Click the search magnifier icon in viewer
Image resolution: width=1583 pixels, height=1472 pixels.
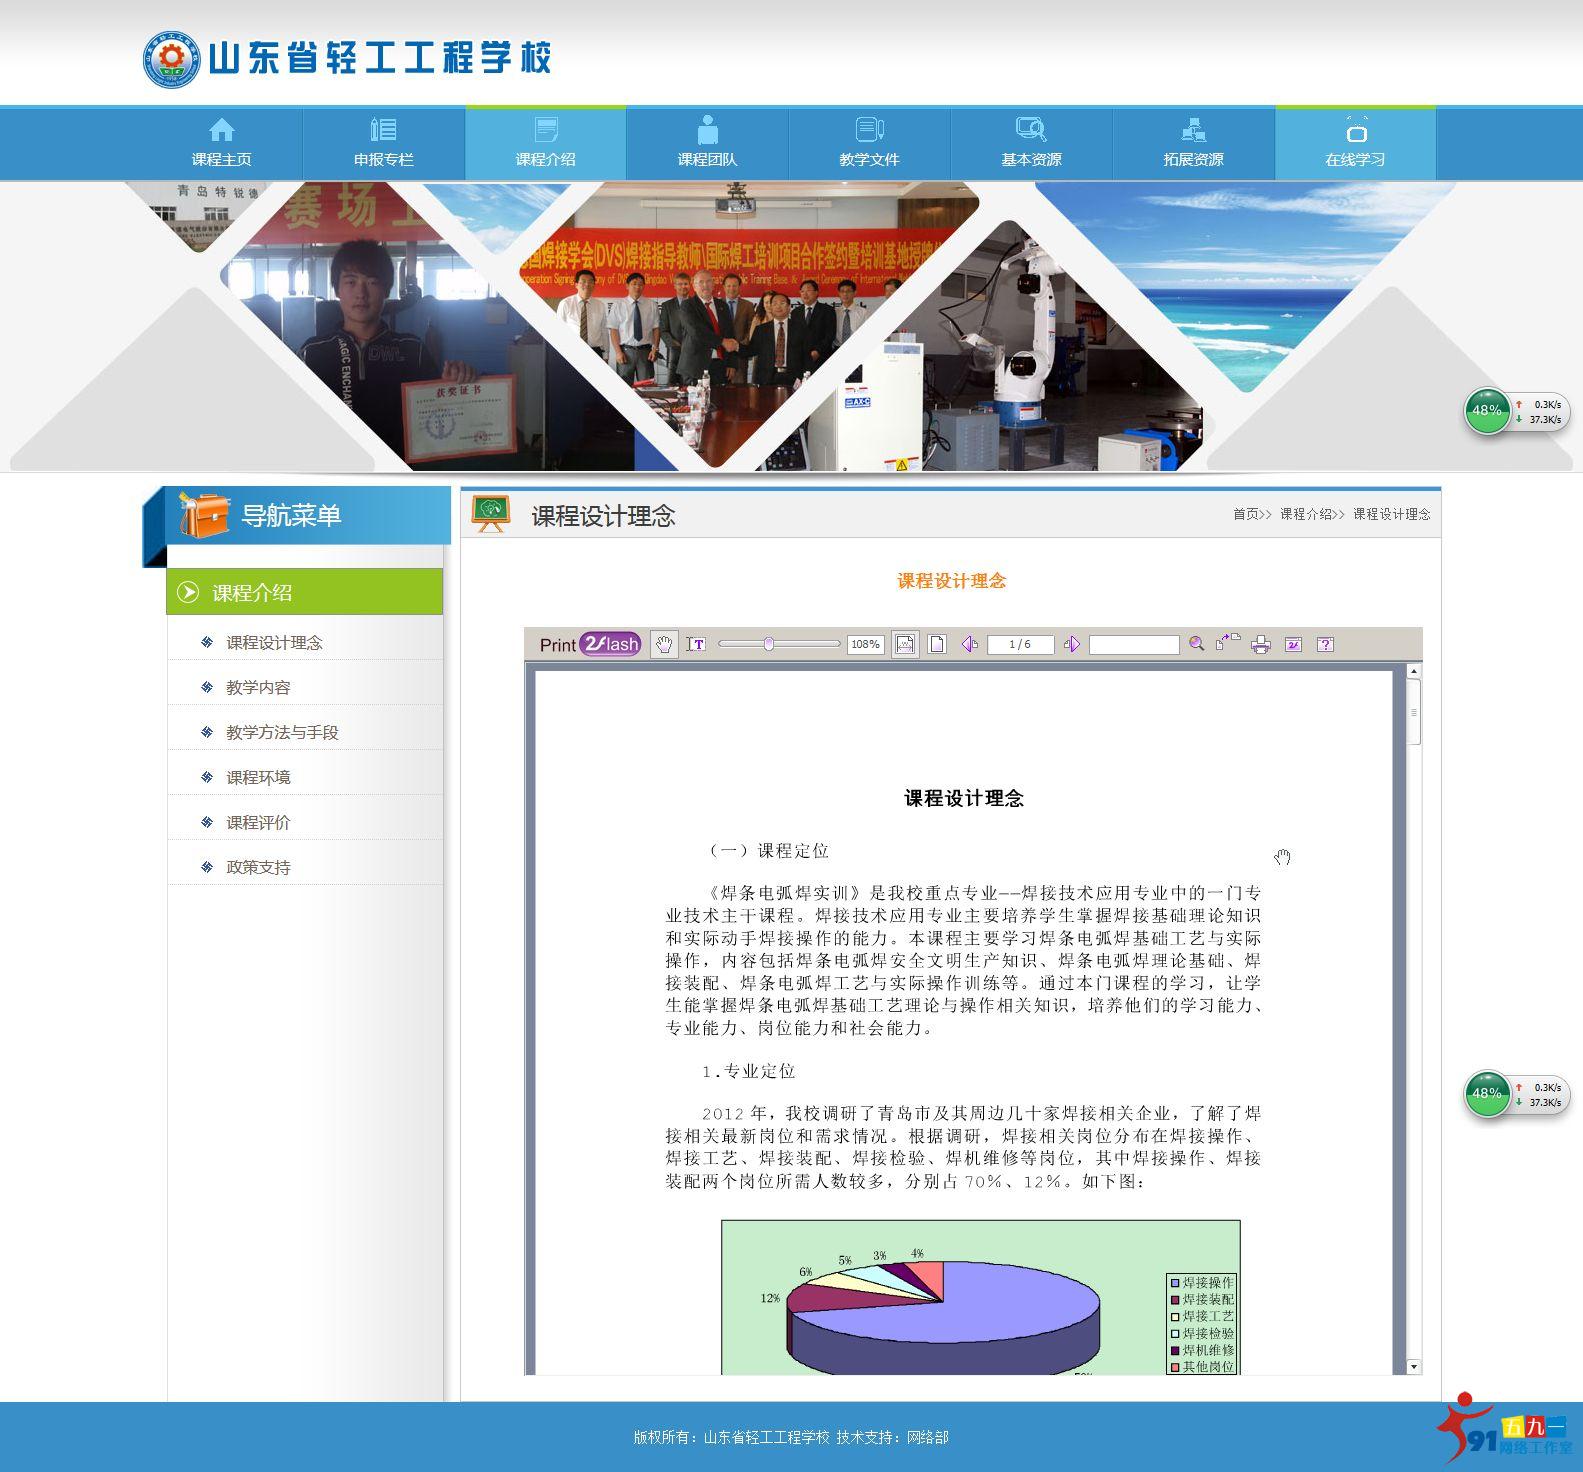pos(1196,645)
